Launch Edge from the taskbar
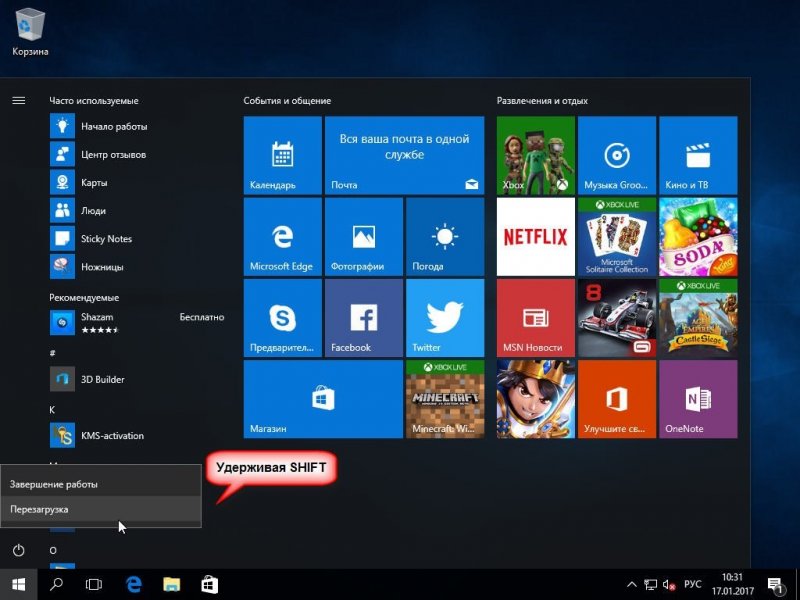The height and width of the screenshot is (600, 800). tap(133, 584)
